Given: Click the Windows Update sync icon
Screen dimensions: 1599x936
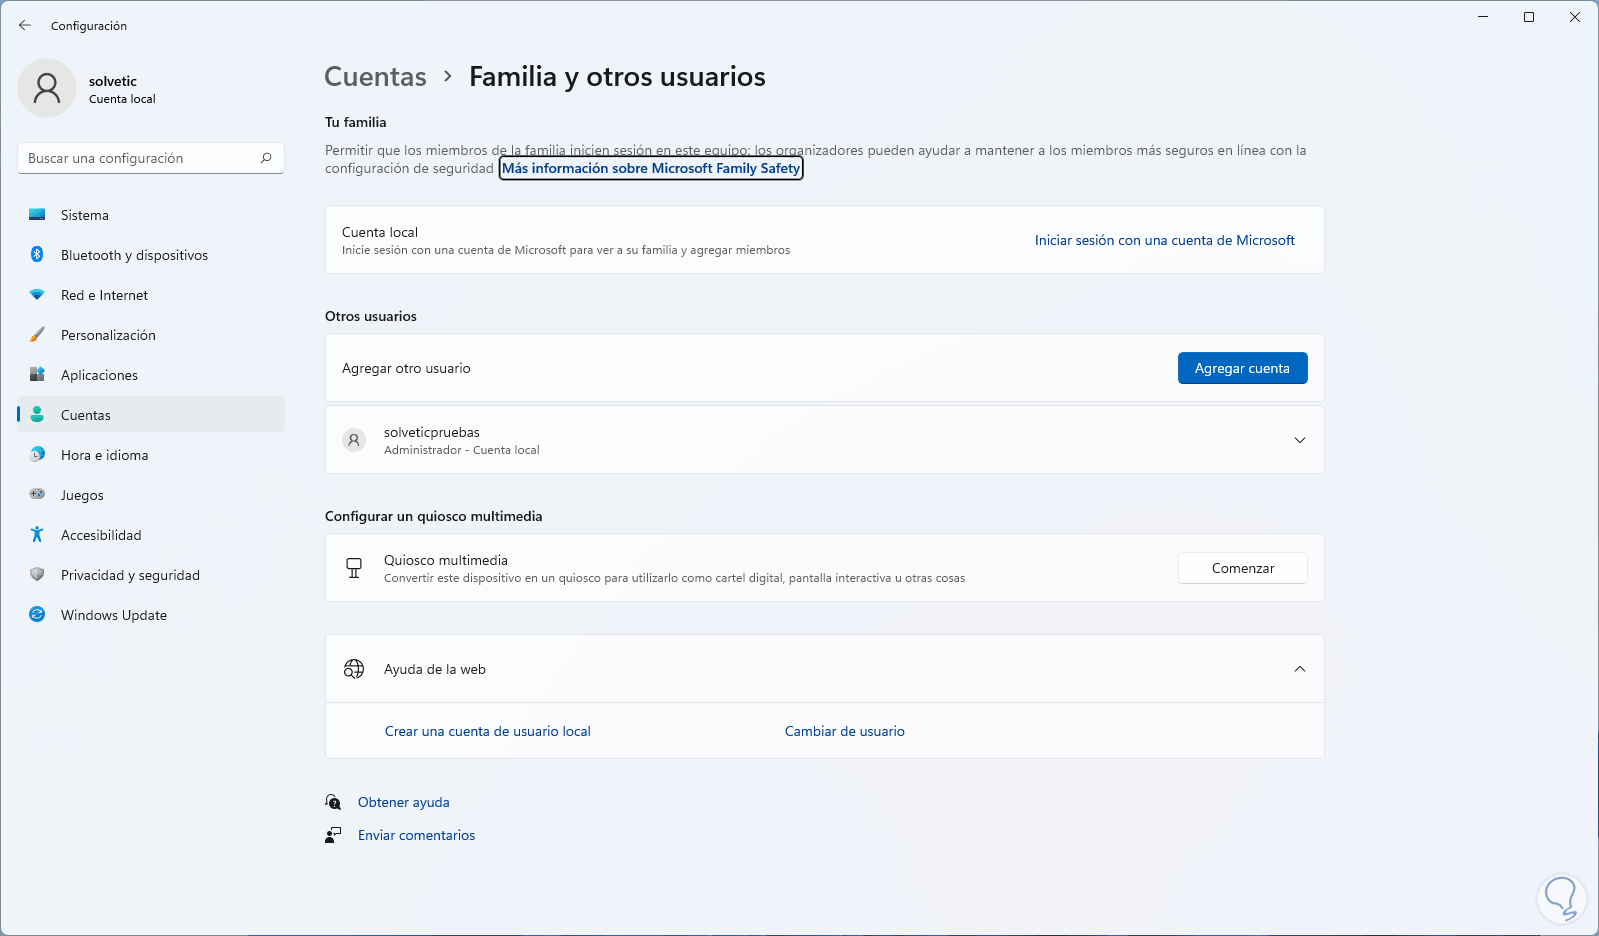Looking at the screenshot, I should point(37,615).
